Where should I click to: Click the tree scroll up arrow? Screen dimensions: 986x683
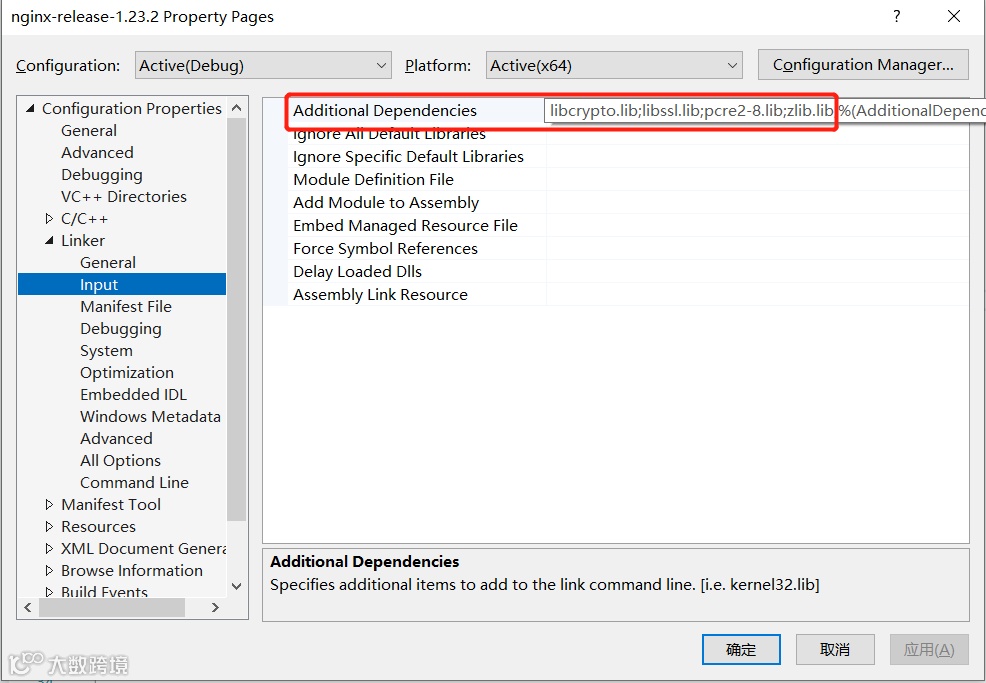tap(236, 108)
